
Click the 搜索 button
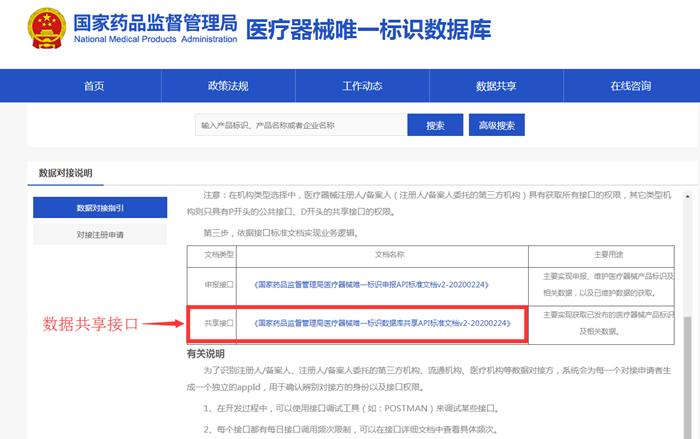[435, 125]
